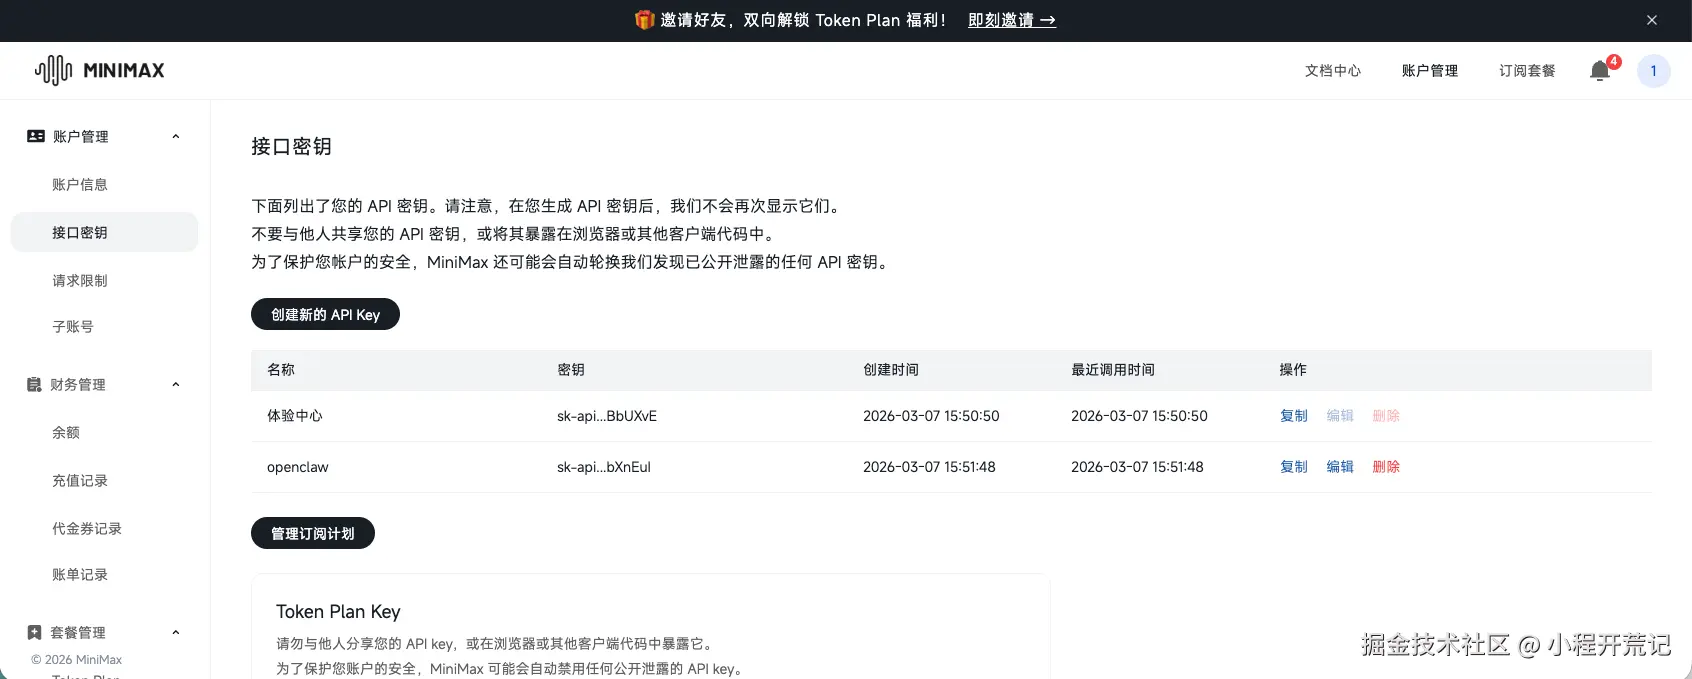1692x679 pixels.
Task: Collapse the 财务管理 sidebar section
Action: coord(176,384)
